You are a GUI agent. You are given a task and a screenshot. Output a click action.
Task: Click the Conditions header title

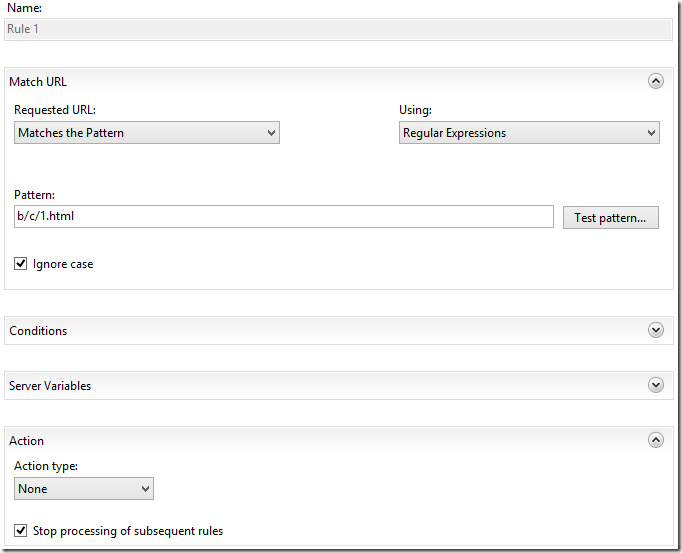[x=38, y=331]
